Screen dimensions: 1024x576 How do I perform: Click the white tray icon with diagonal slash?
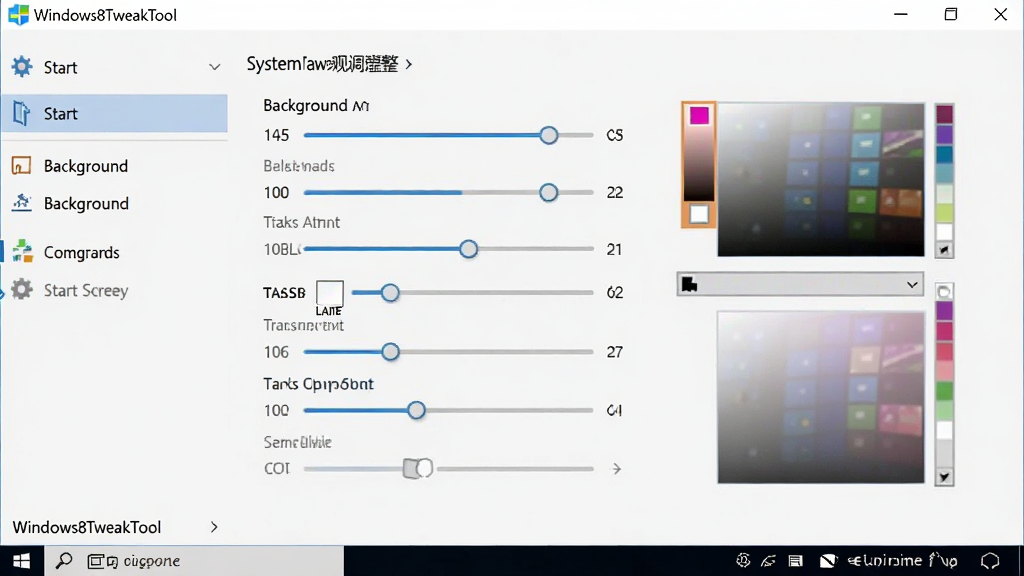828,561
